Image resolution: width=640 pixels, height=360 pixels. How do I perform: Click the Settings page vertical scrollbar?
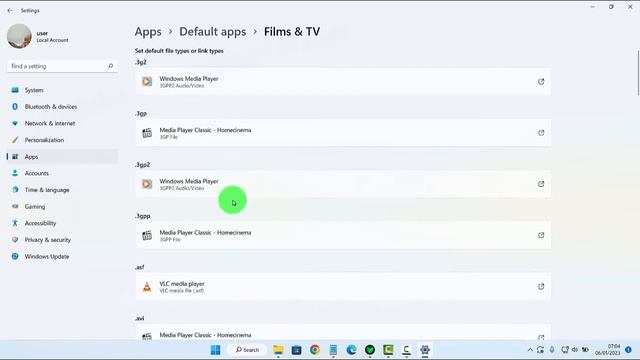point(638,73)
